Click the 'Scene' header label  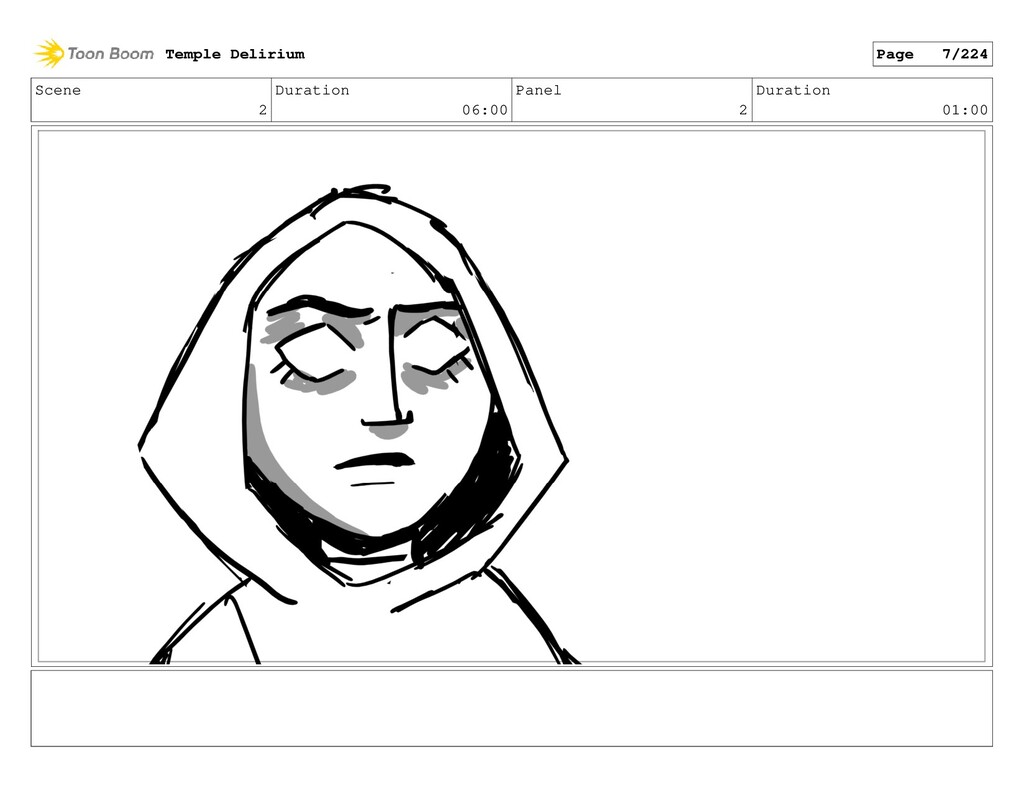pyautogui.click(x=58, y=90)
